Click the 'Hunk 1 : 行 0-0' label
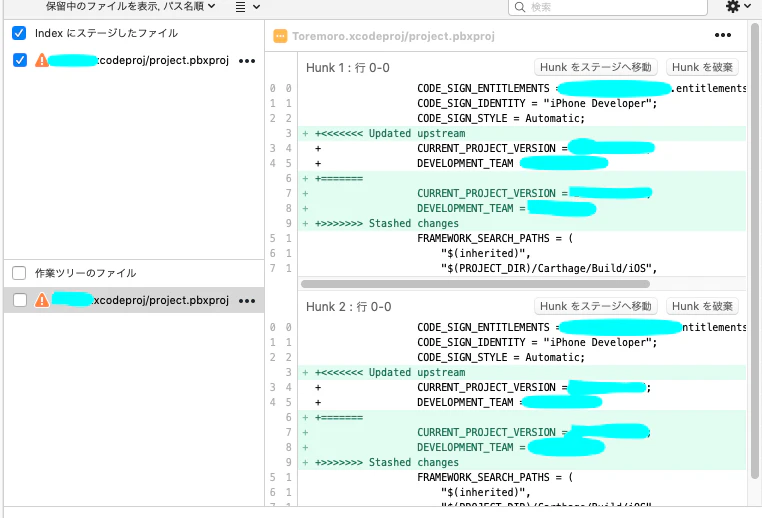 click(347, 68)
